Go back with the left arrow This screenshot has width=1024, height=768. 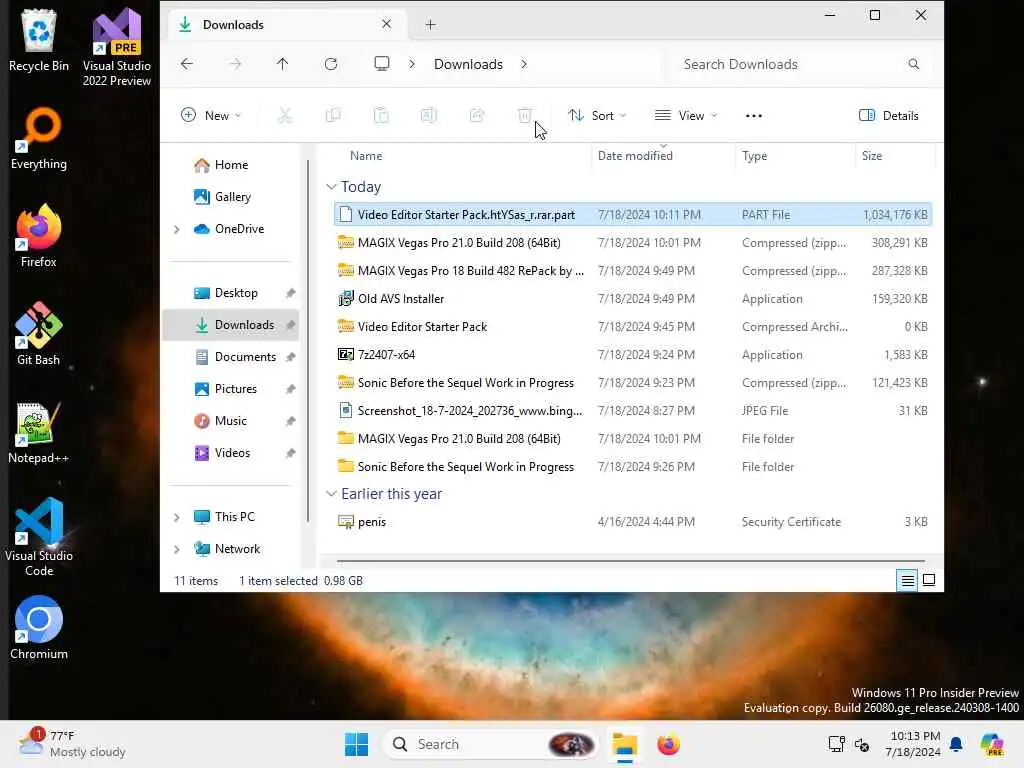(187, 64)
